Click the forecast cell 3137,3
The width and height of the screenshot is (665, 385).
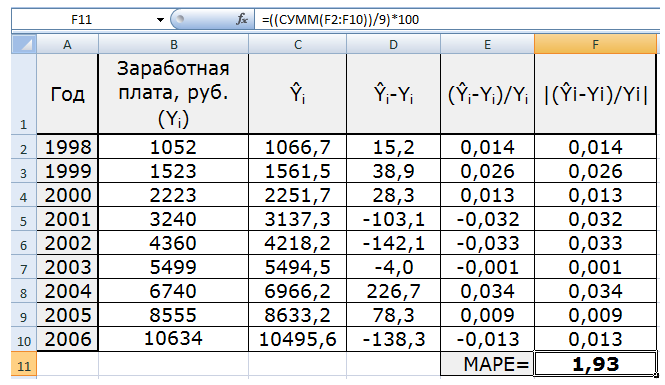(x=298, y=219)
